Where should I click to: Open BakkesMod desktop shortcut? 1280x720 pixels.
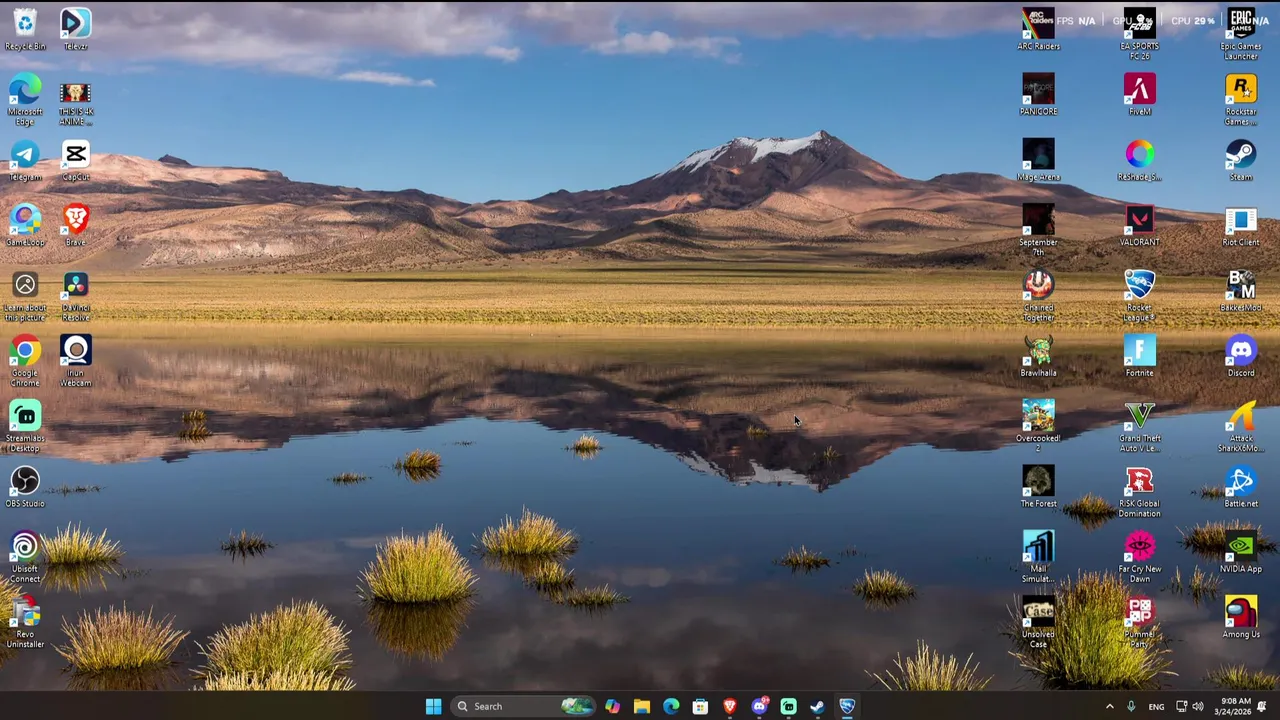tap(1240, 291)
